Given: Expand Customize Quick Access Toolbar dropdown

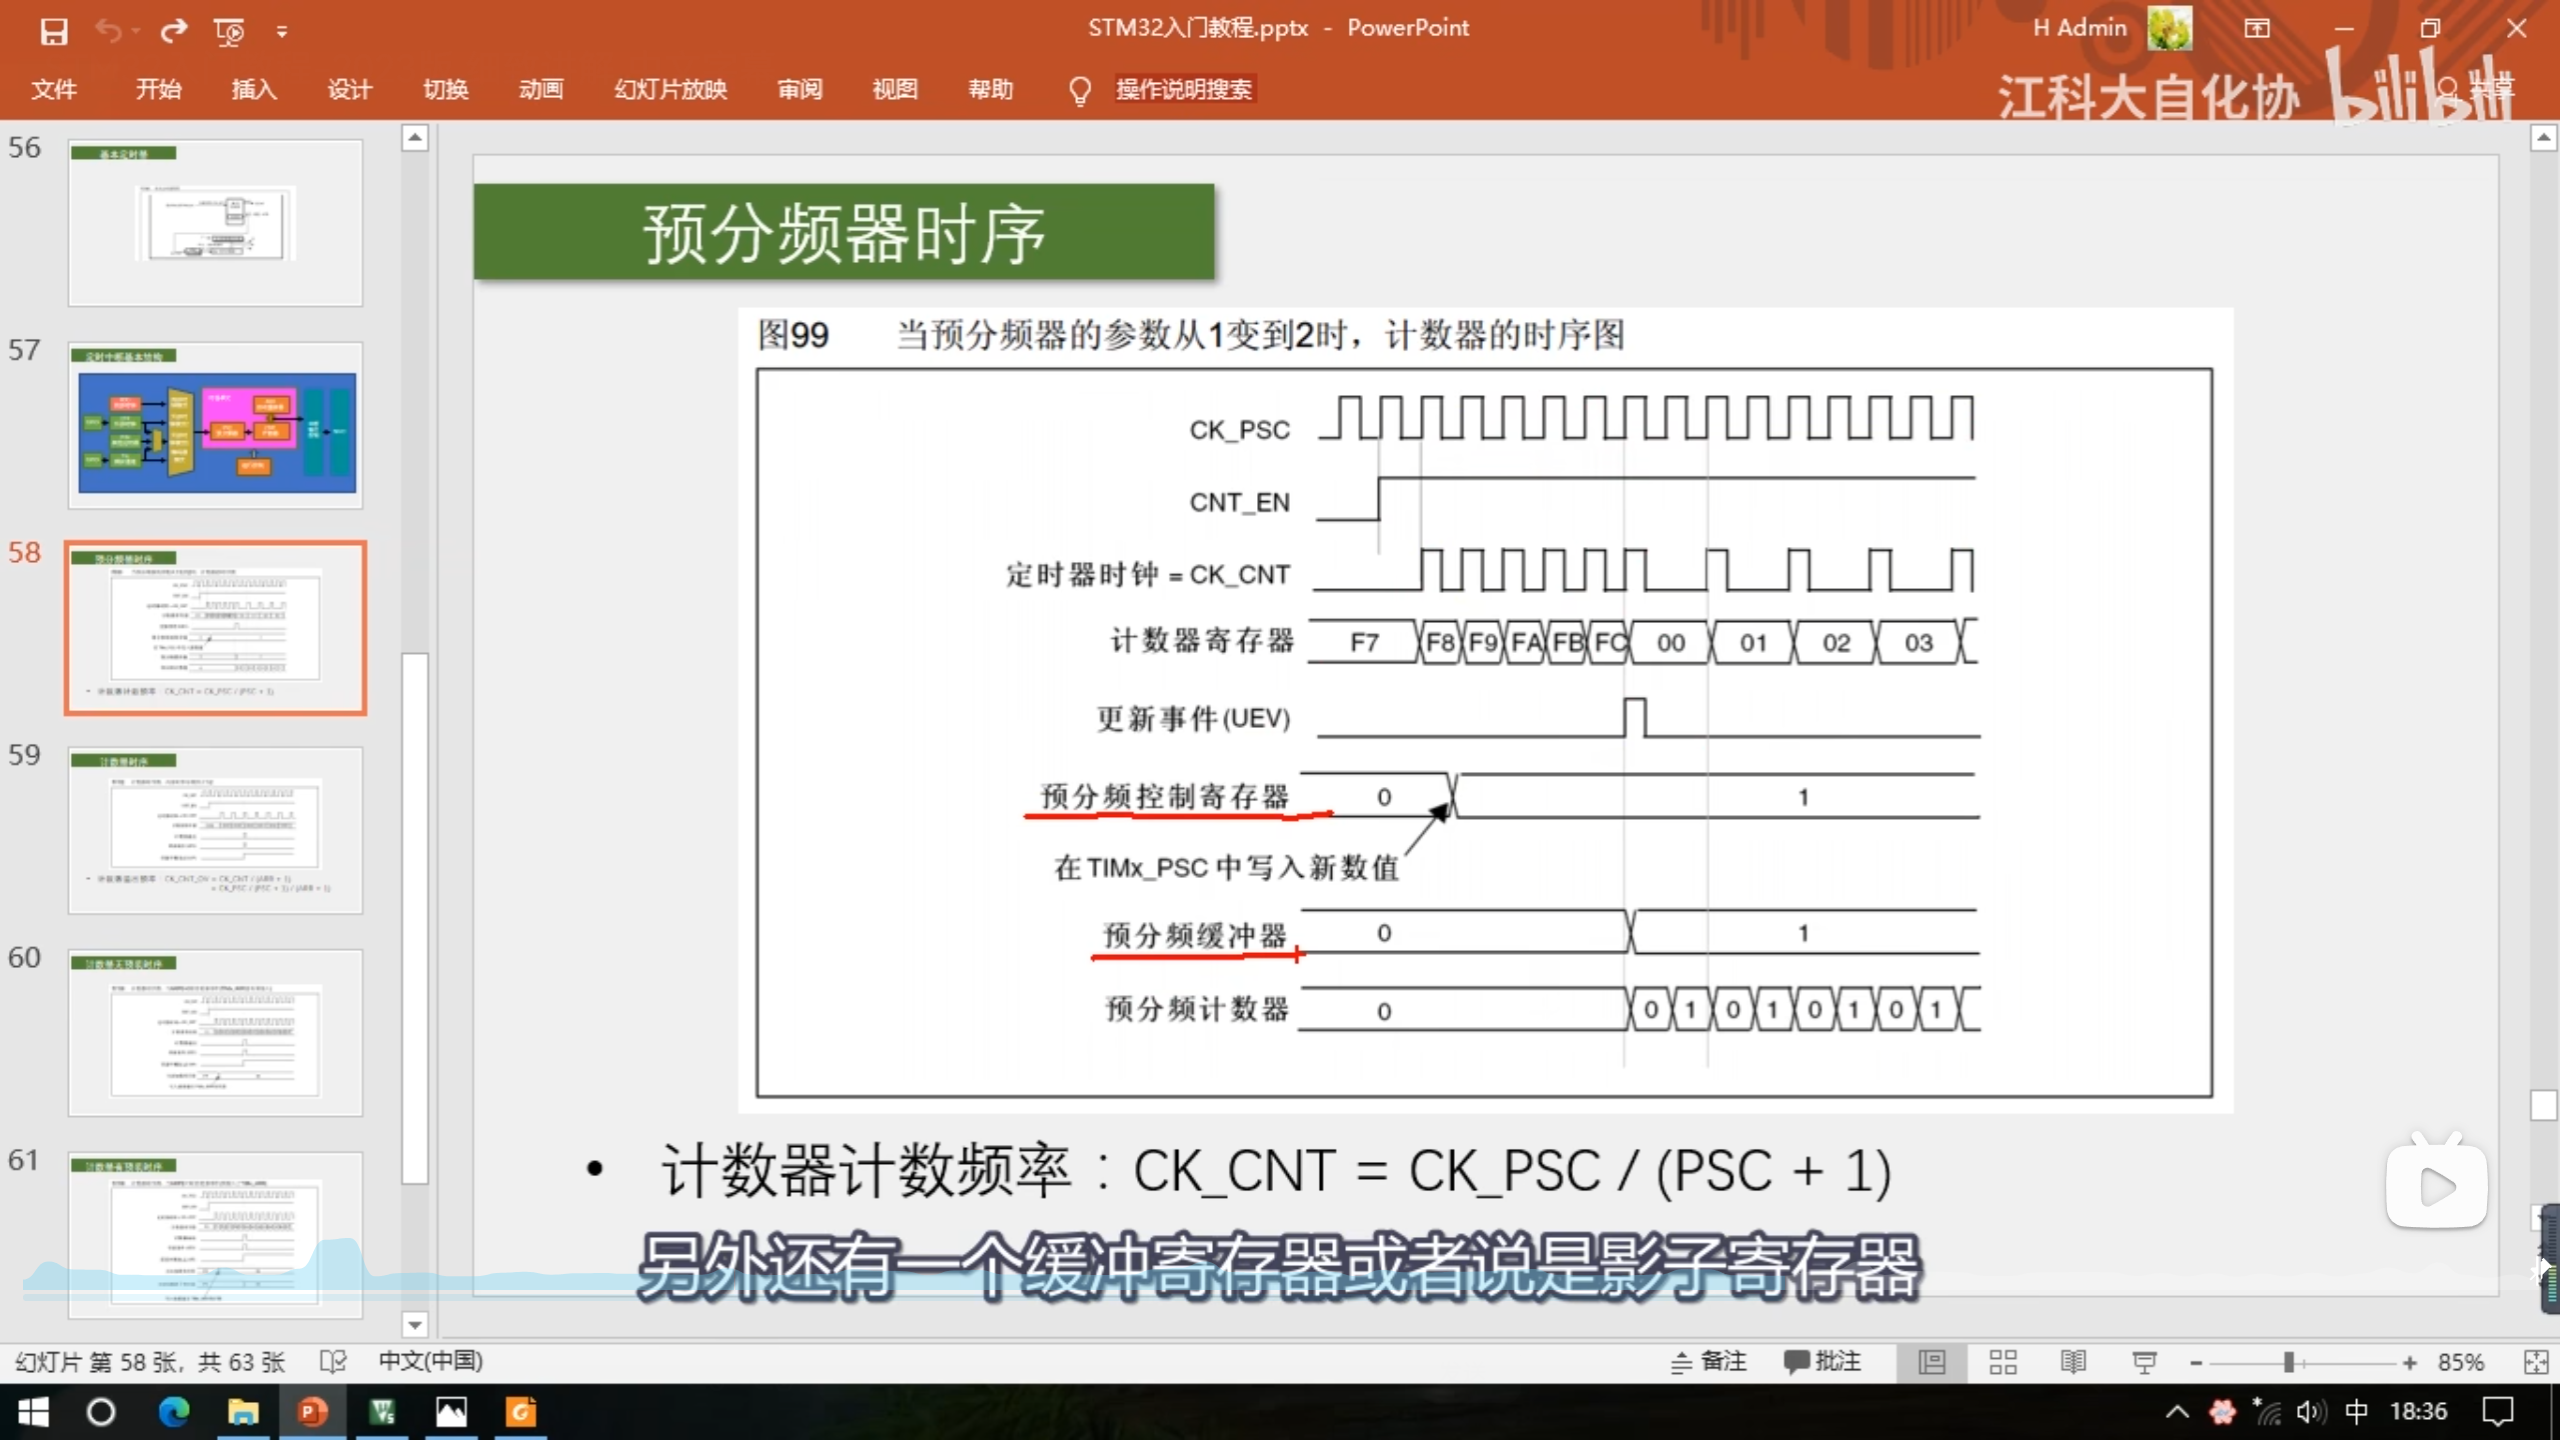Looking at the screenshot, I should click(x=282, y=32).
